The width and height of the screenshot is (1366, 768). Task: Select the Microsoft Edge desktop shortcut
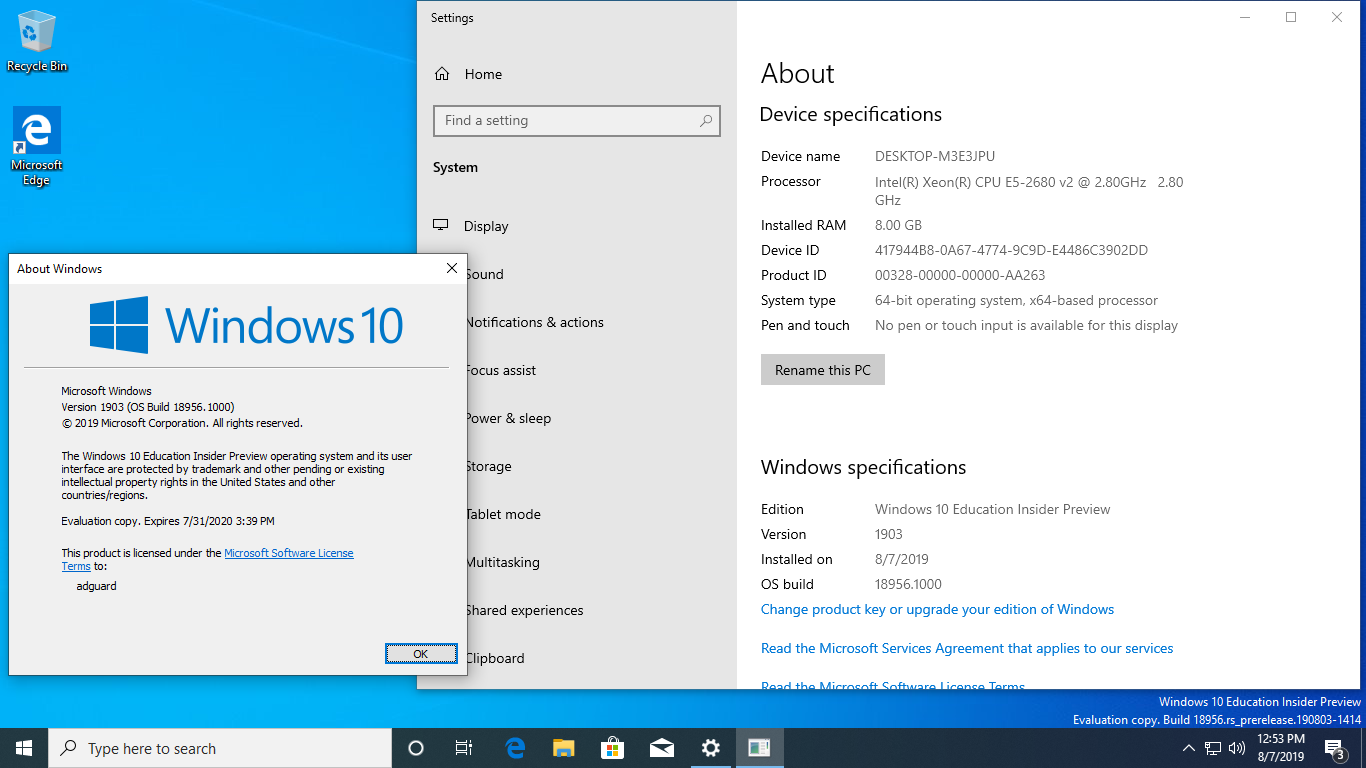37,146
